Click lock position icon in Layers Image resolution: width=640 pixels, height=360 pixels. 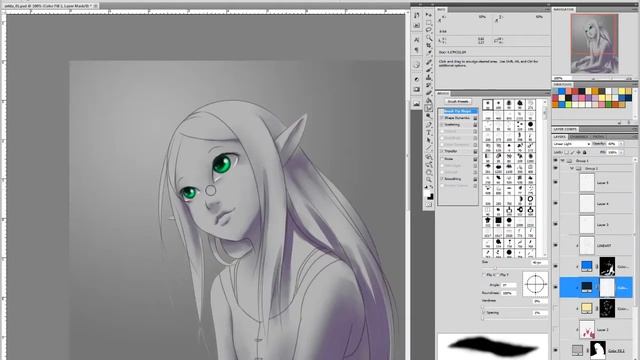click(x=578, y=152)
